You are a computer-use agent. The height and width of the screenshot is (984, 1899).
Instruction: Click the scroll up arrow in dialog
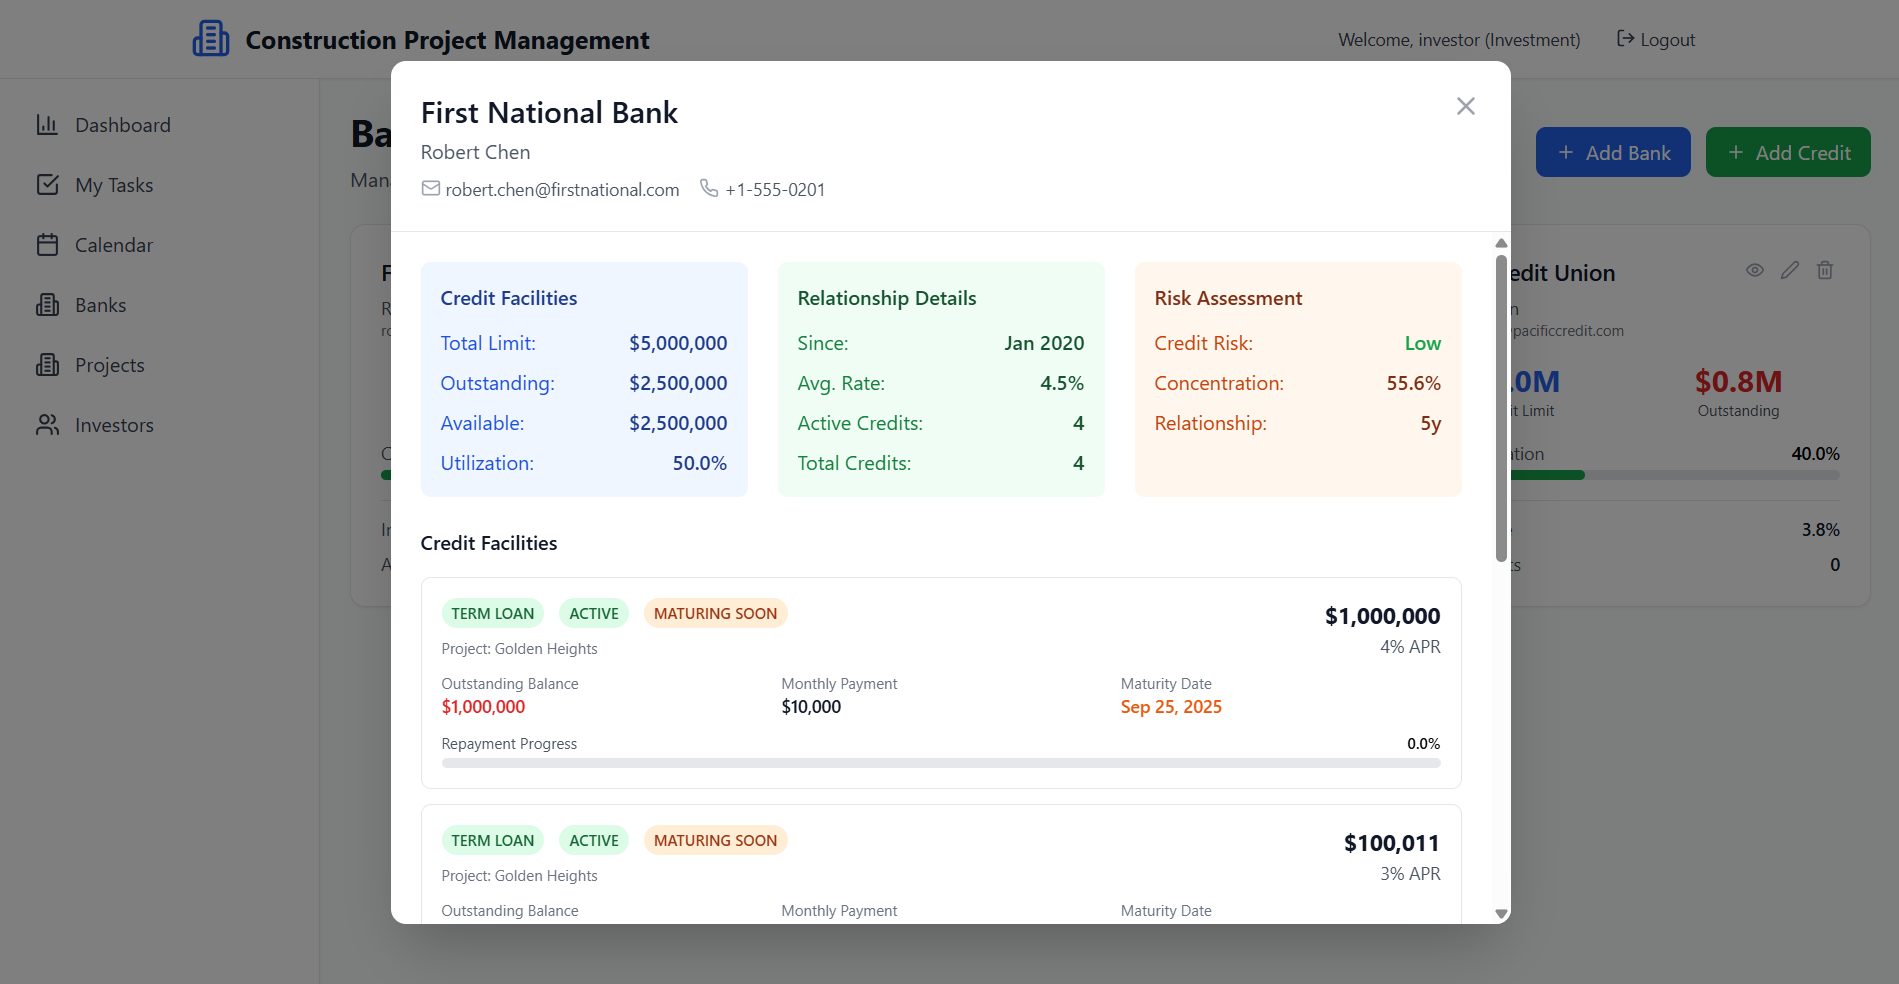point(1501,243)
